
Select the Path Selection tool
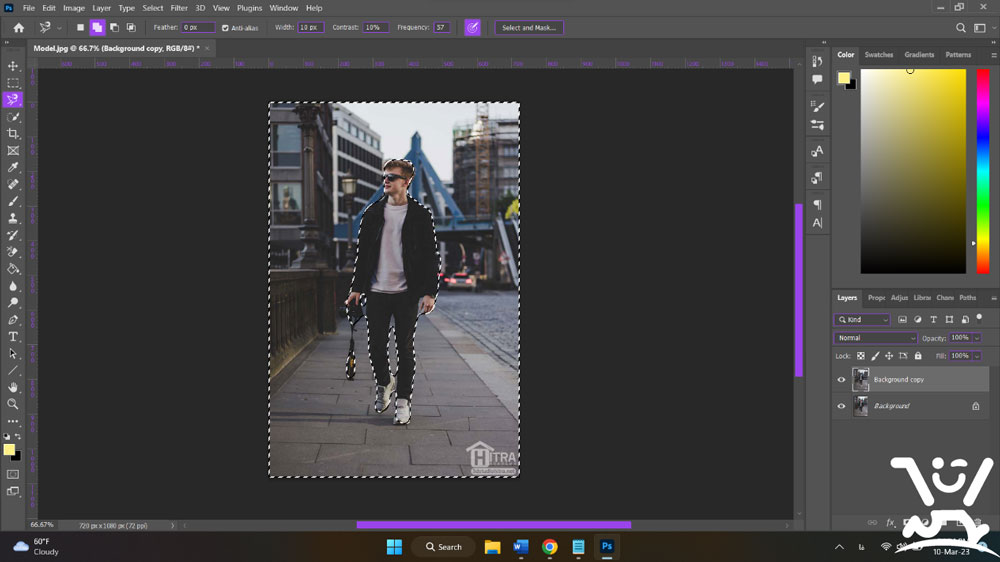(x=13, y=353)
